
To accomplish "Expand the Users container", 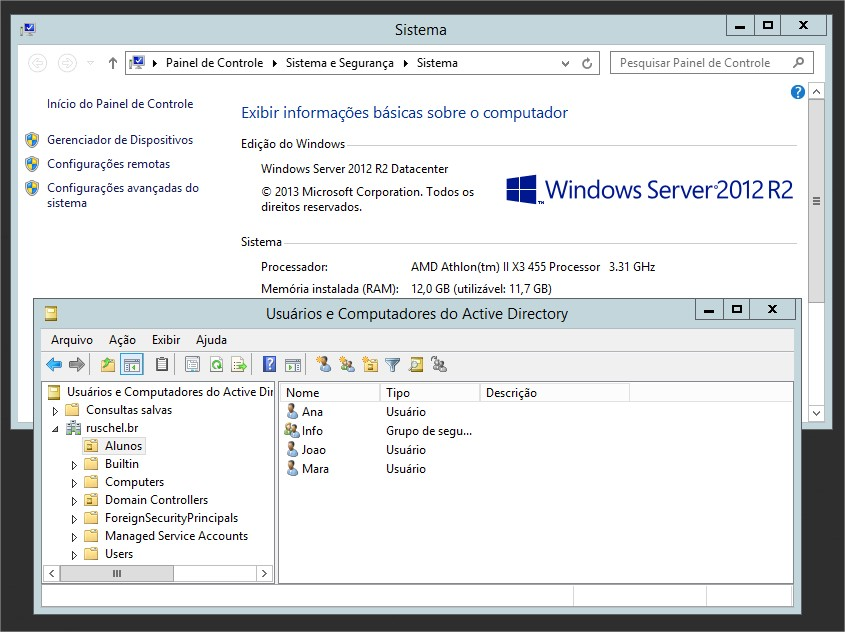I will (74, 555).
